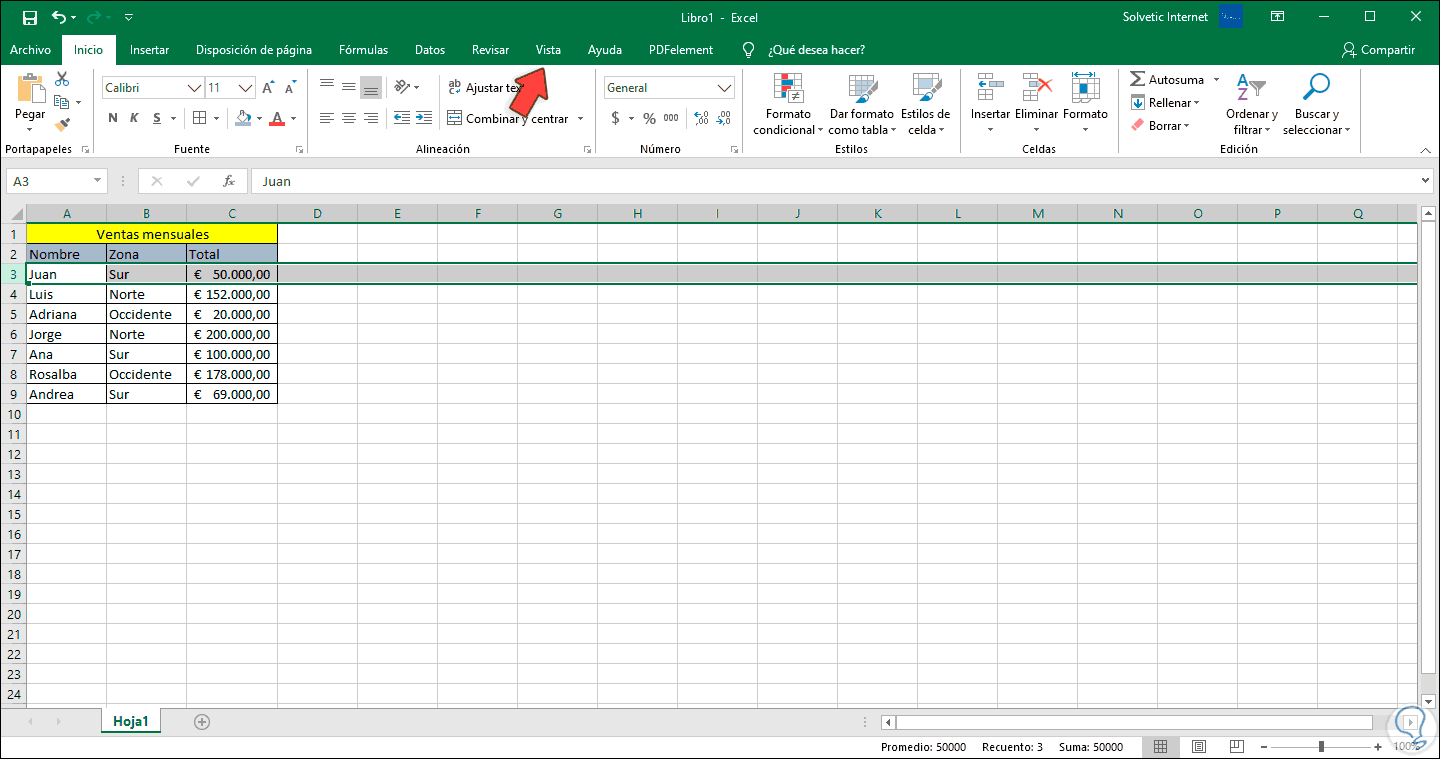
Task: Open Formato condicional
Action: point(788,105)
